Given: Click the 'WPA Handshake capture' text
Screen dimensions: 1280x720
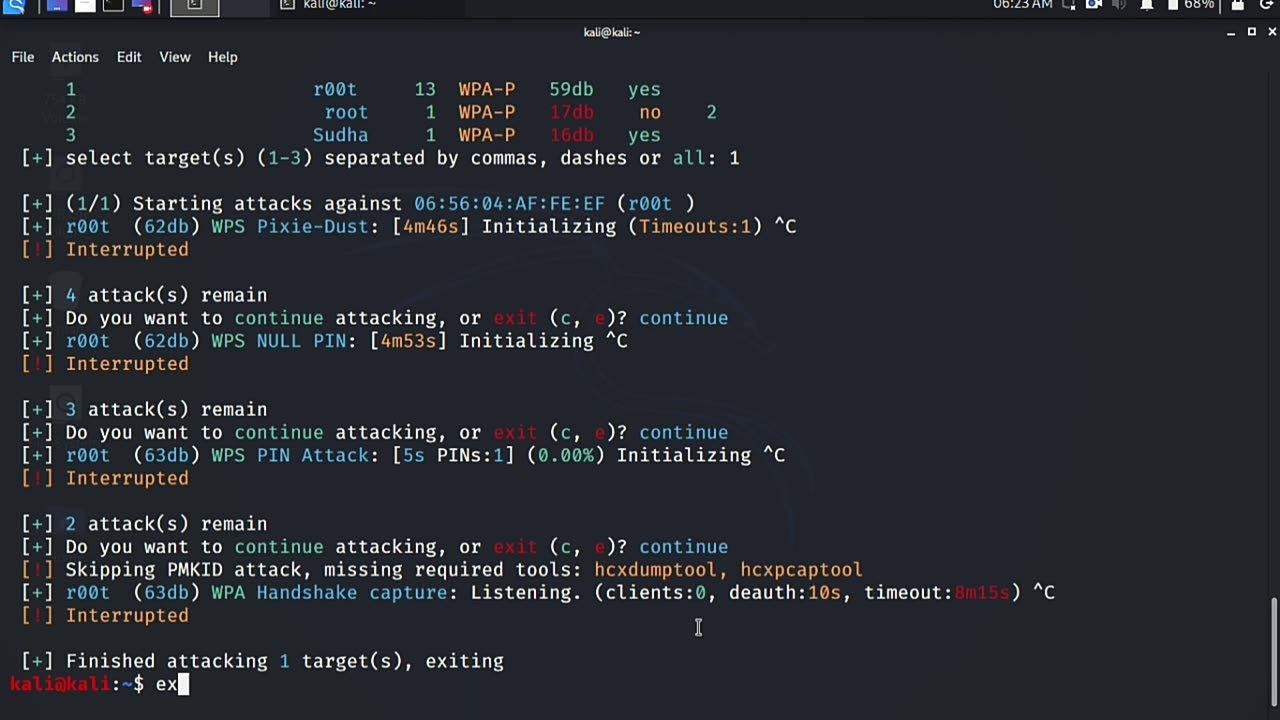Looking at the screenshot, I should [x=329, y=593].
